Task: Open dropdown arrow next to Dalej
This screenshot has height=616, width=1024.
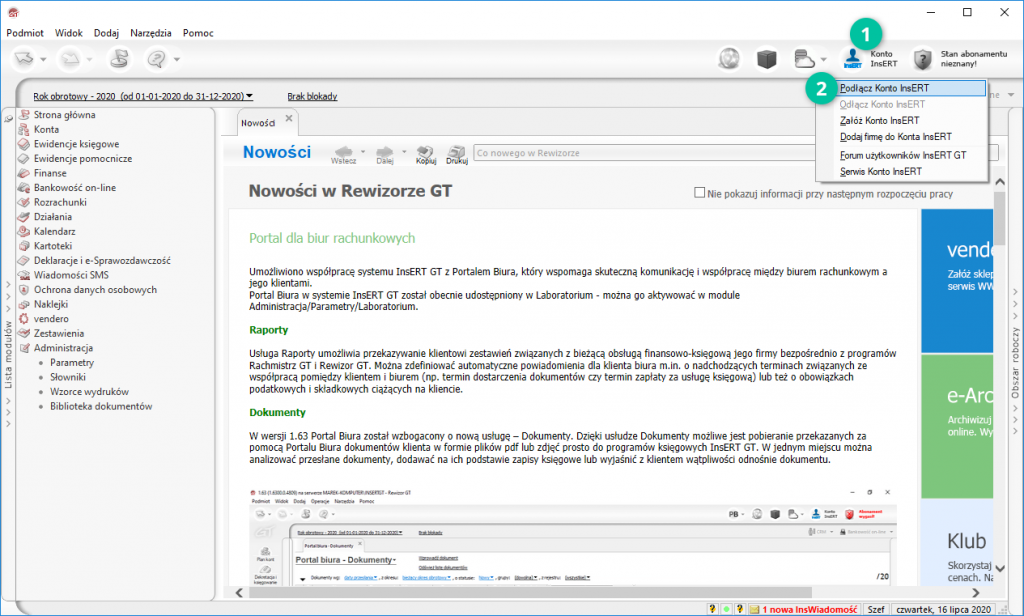Action: click(x=404, y=152)
